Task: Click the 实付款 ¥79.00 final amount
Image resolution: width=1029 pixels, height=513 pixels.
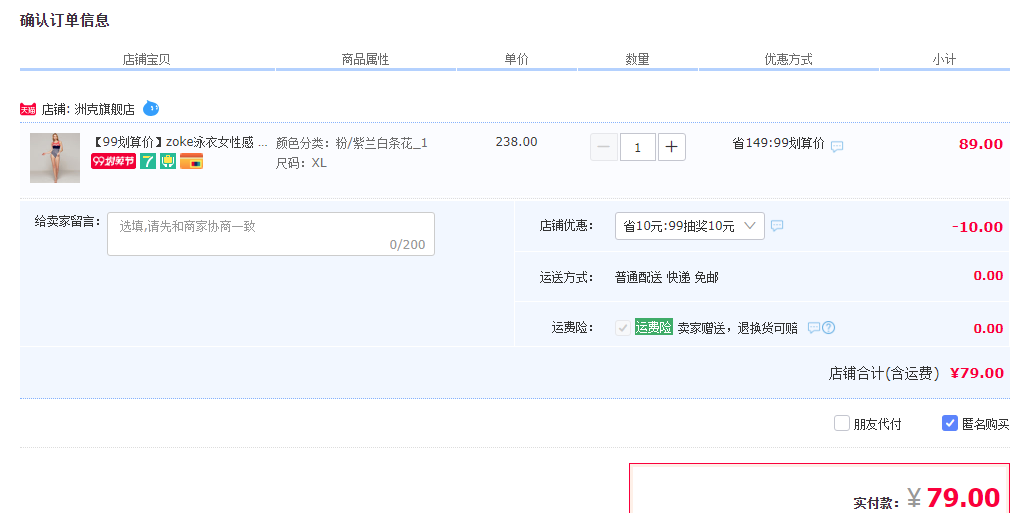Action: point(927,499)
